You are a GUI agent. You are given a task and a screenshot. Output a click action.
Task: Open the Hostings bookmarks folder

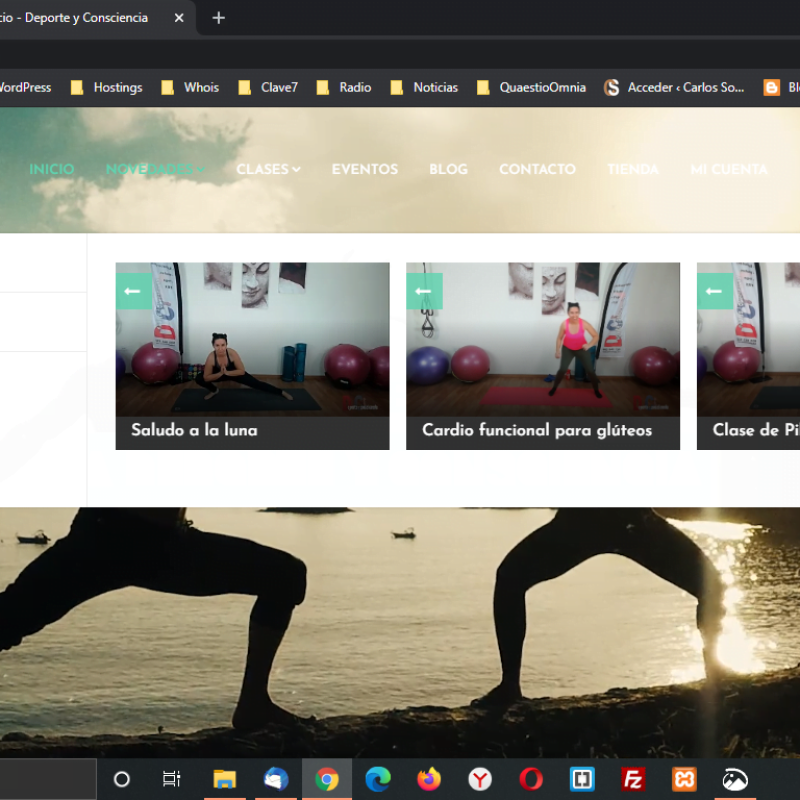point(107,88)
